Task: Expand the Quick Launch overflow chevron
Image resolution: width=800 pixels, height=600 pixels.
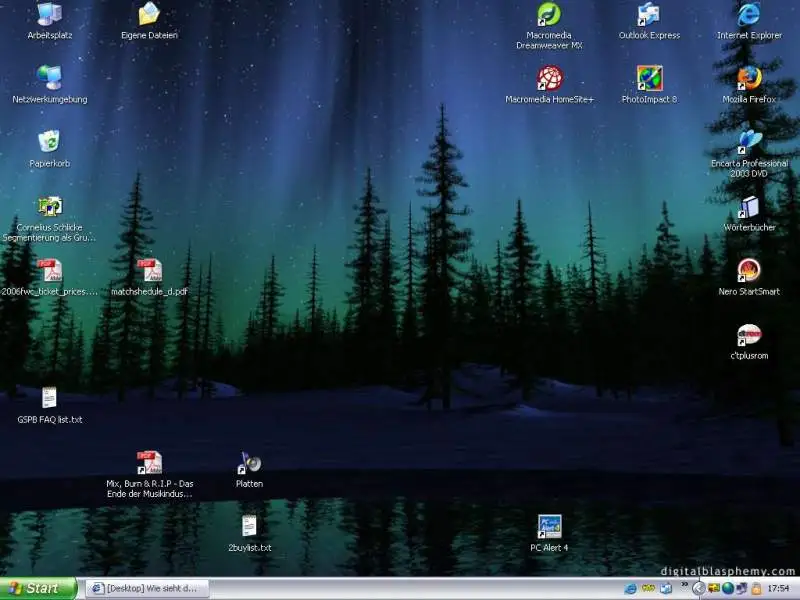Action: (685, 582)
